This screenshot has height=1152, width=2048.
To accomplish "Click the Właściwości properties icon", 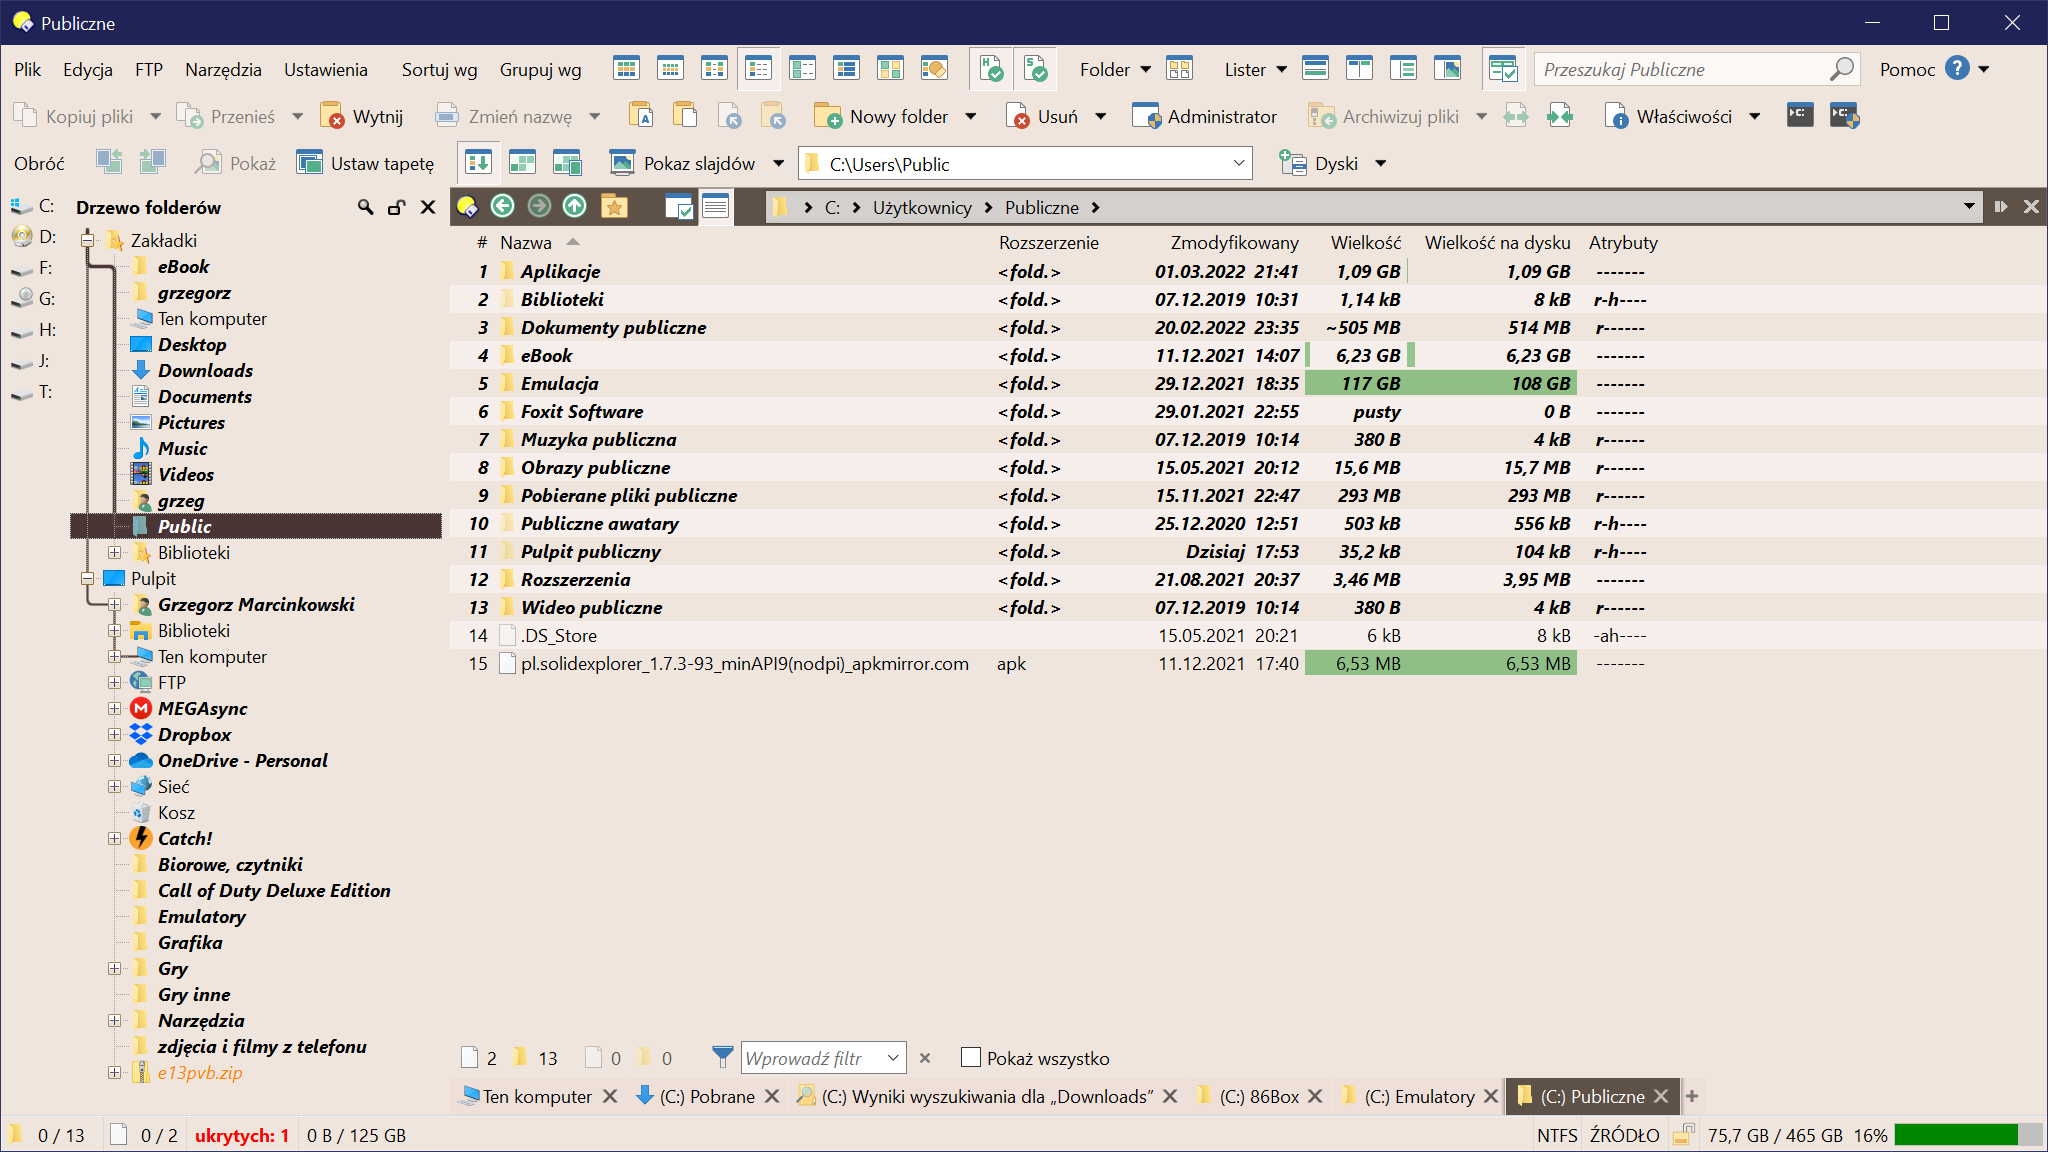I will coord(1616,116).
